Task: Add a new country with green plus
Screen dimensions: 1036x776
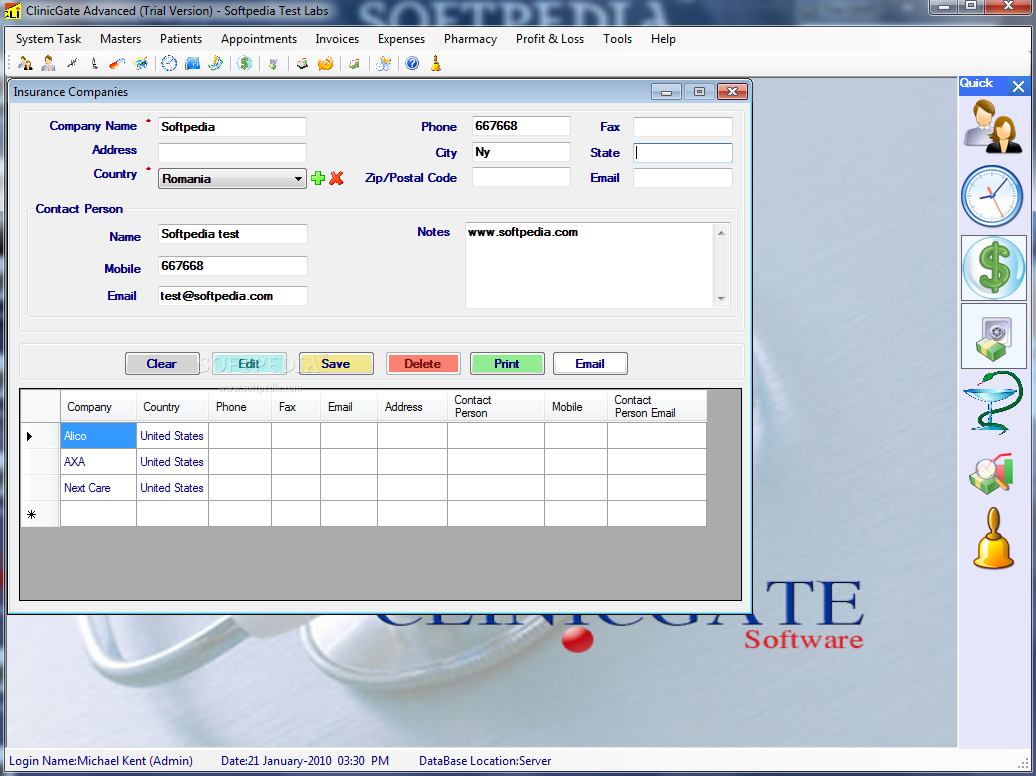Action: [318, 178]
